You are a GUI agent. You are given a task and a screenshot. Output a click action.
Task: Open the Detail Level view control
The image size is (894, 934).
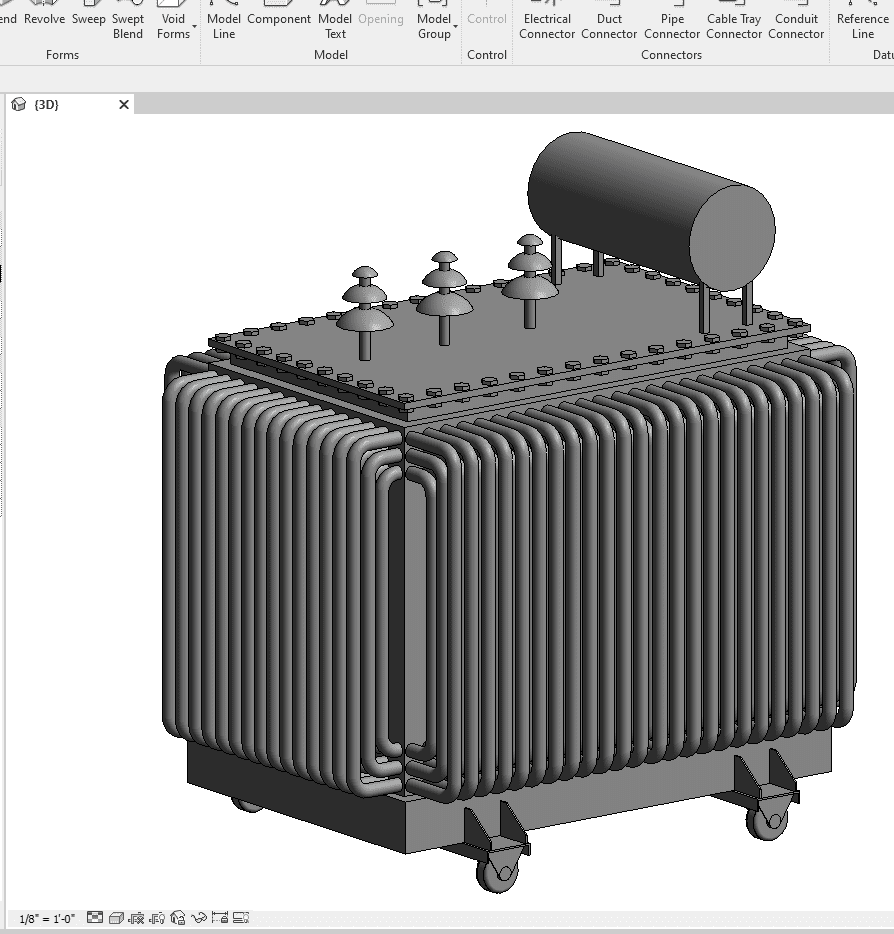[x=95, y=917]
